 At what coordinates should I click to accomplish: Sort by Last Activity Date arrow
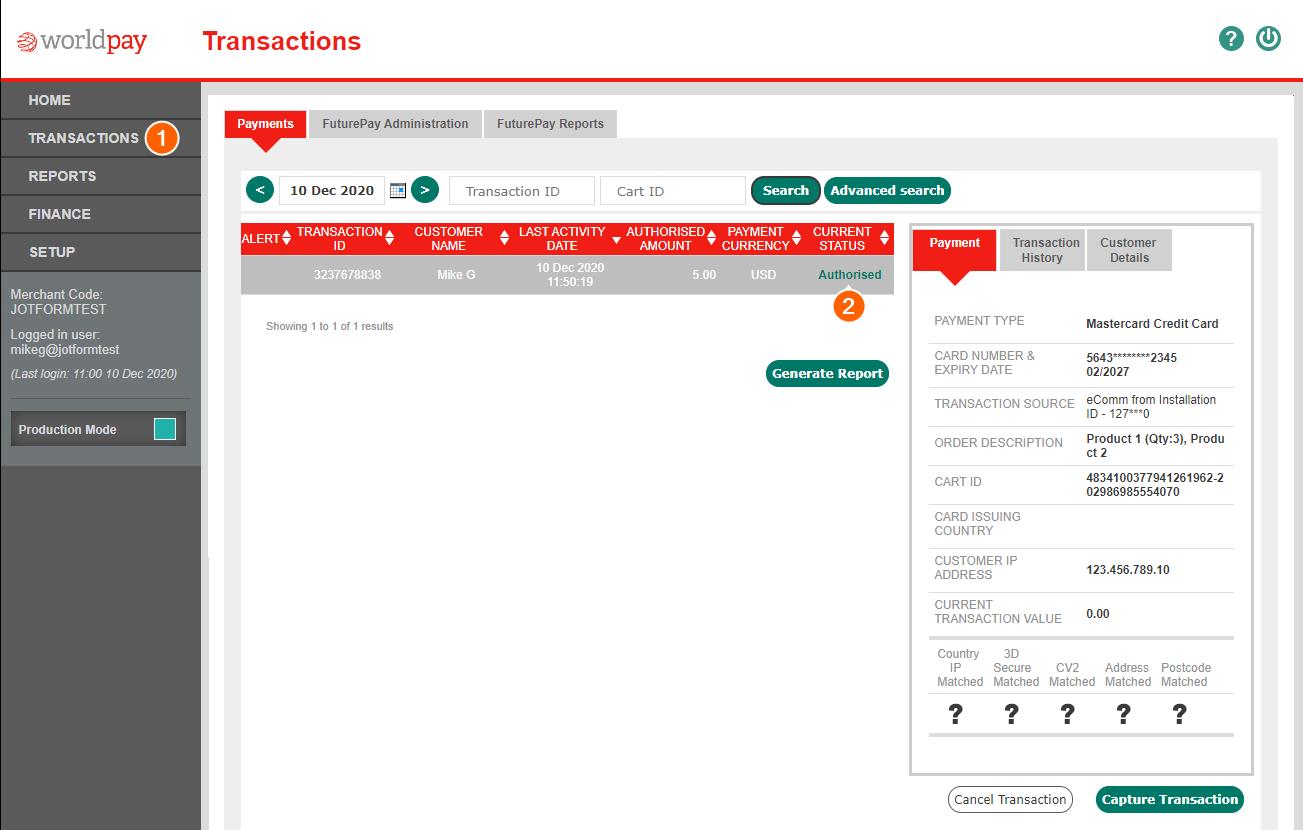[615, 240]
